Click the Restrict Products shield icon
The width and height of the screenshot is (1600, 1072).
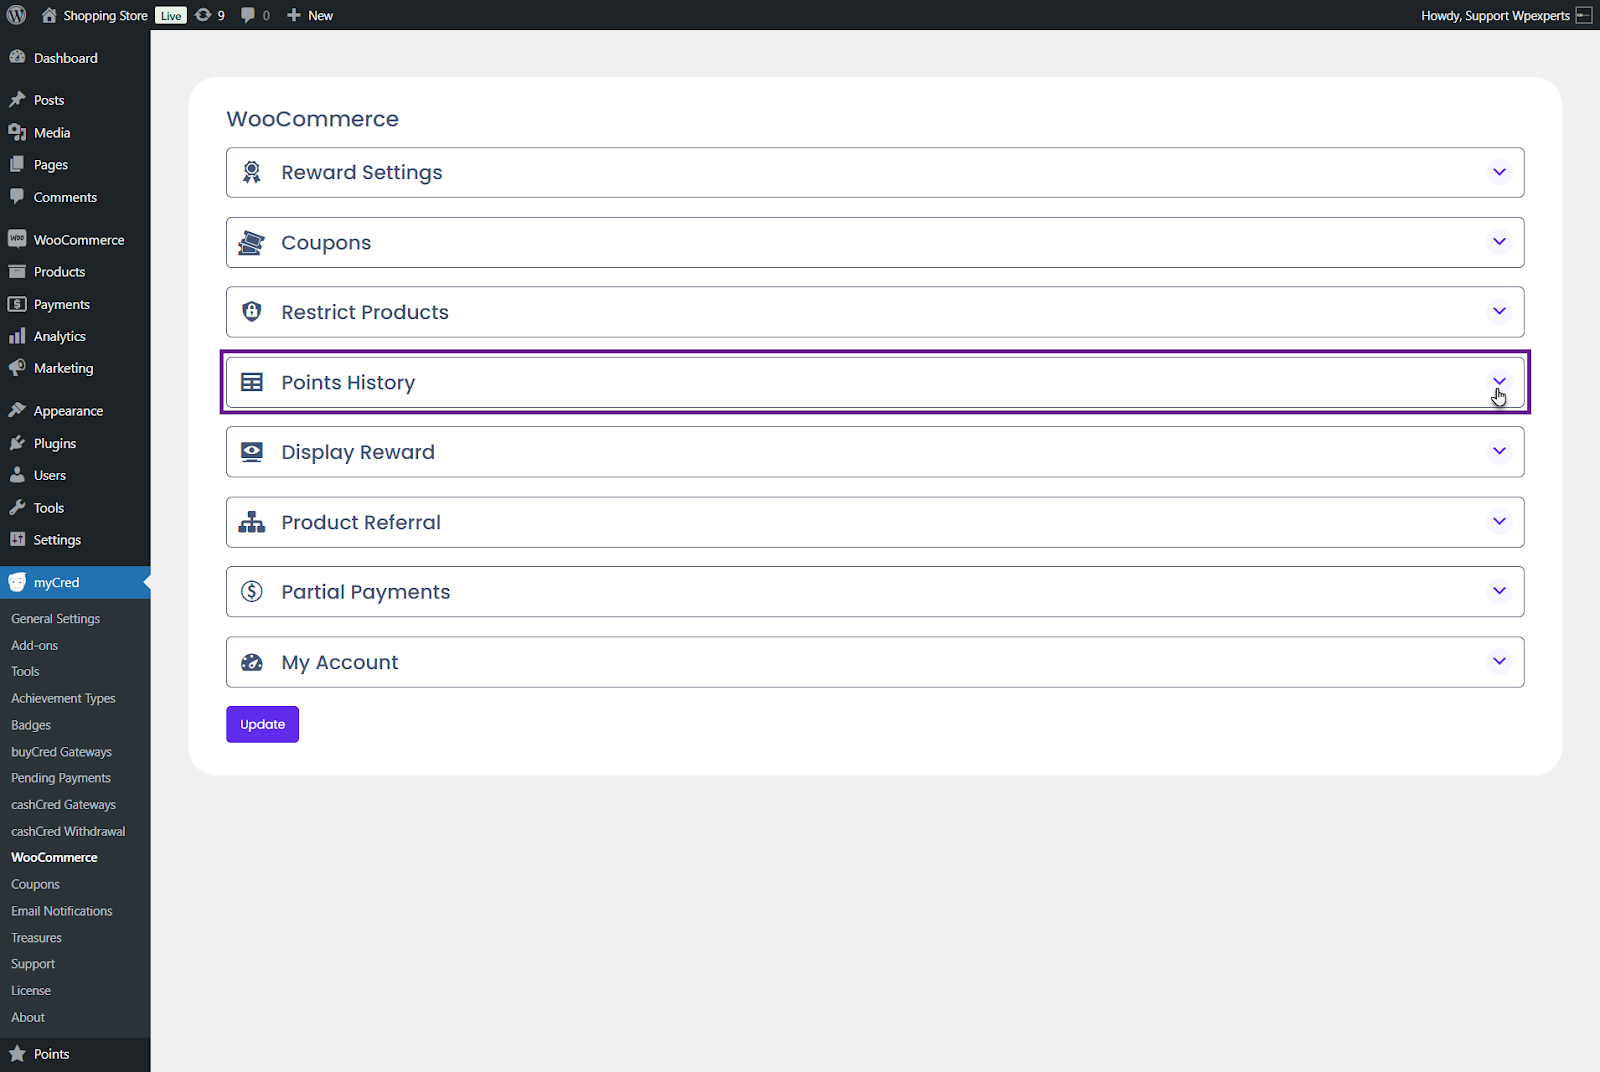click(x=252, y=312)
